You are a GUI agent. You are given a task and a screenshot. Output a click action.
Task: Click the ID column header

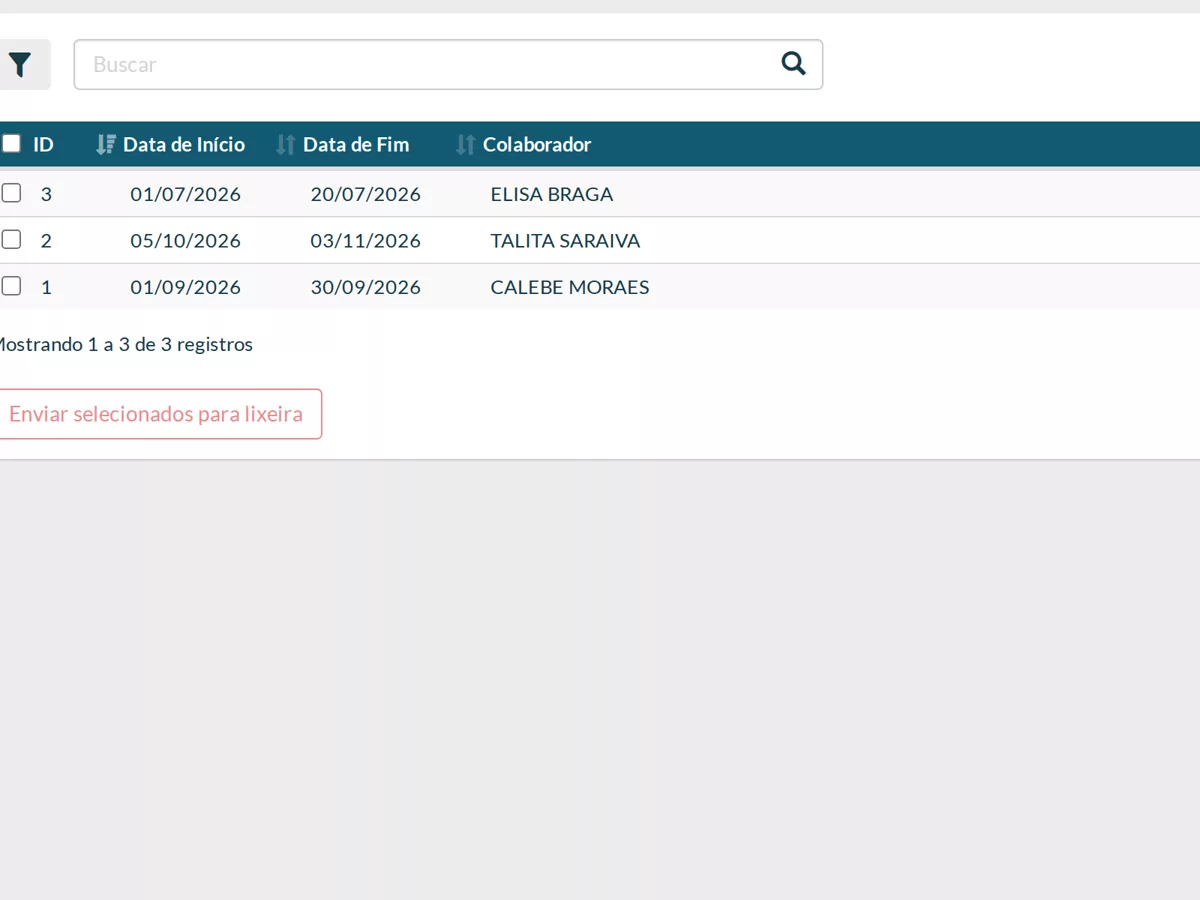coord(43,145)
